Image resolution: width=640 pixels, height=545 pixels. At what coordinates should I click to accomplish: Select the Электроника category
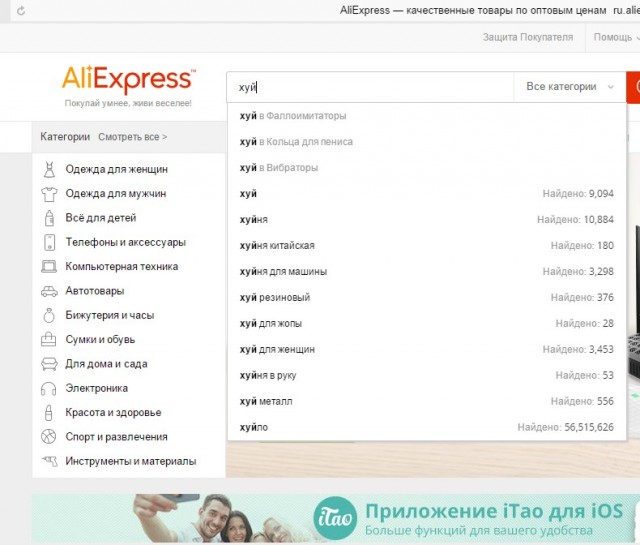[x=96, y=388]
